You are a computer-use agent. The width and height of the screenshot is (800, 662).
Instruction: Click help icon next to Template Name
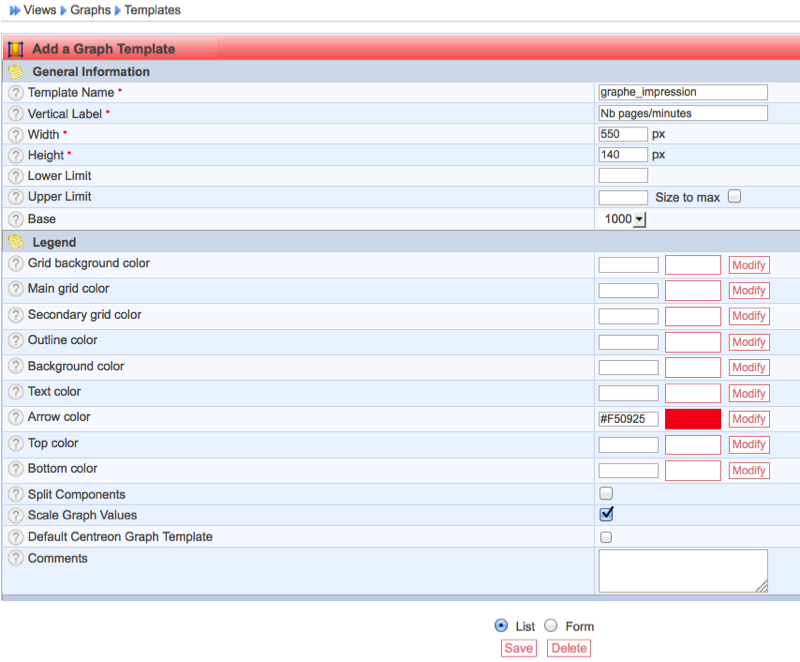(15, 92)
